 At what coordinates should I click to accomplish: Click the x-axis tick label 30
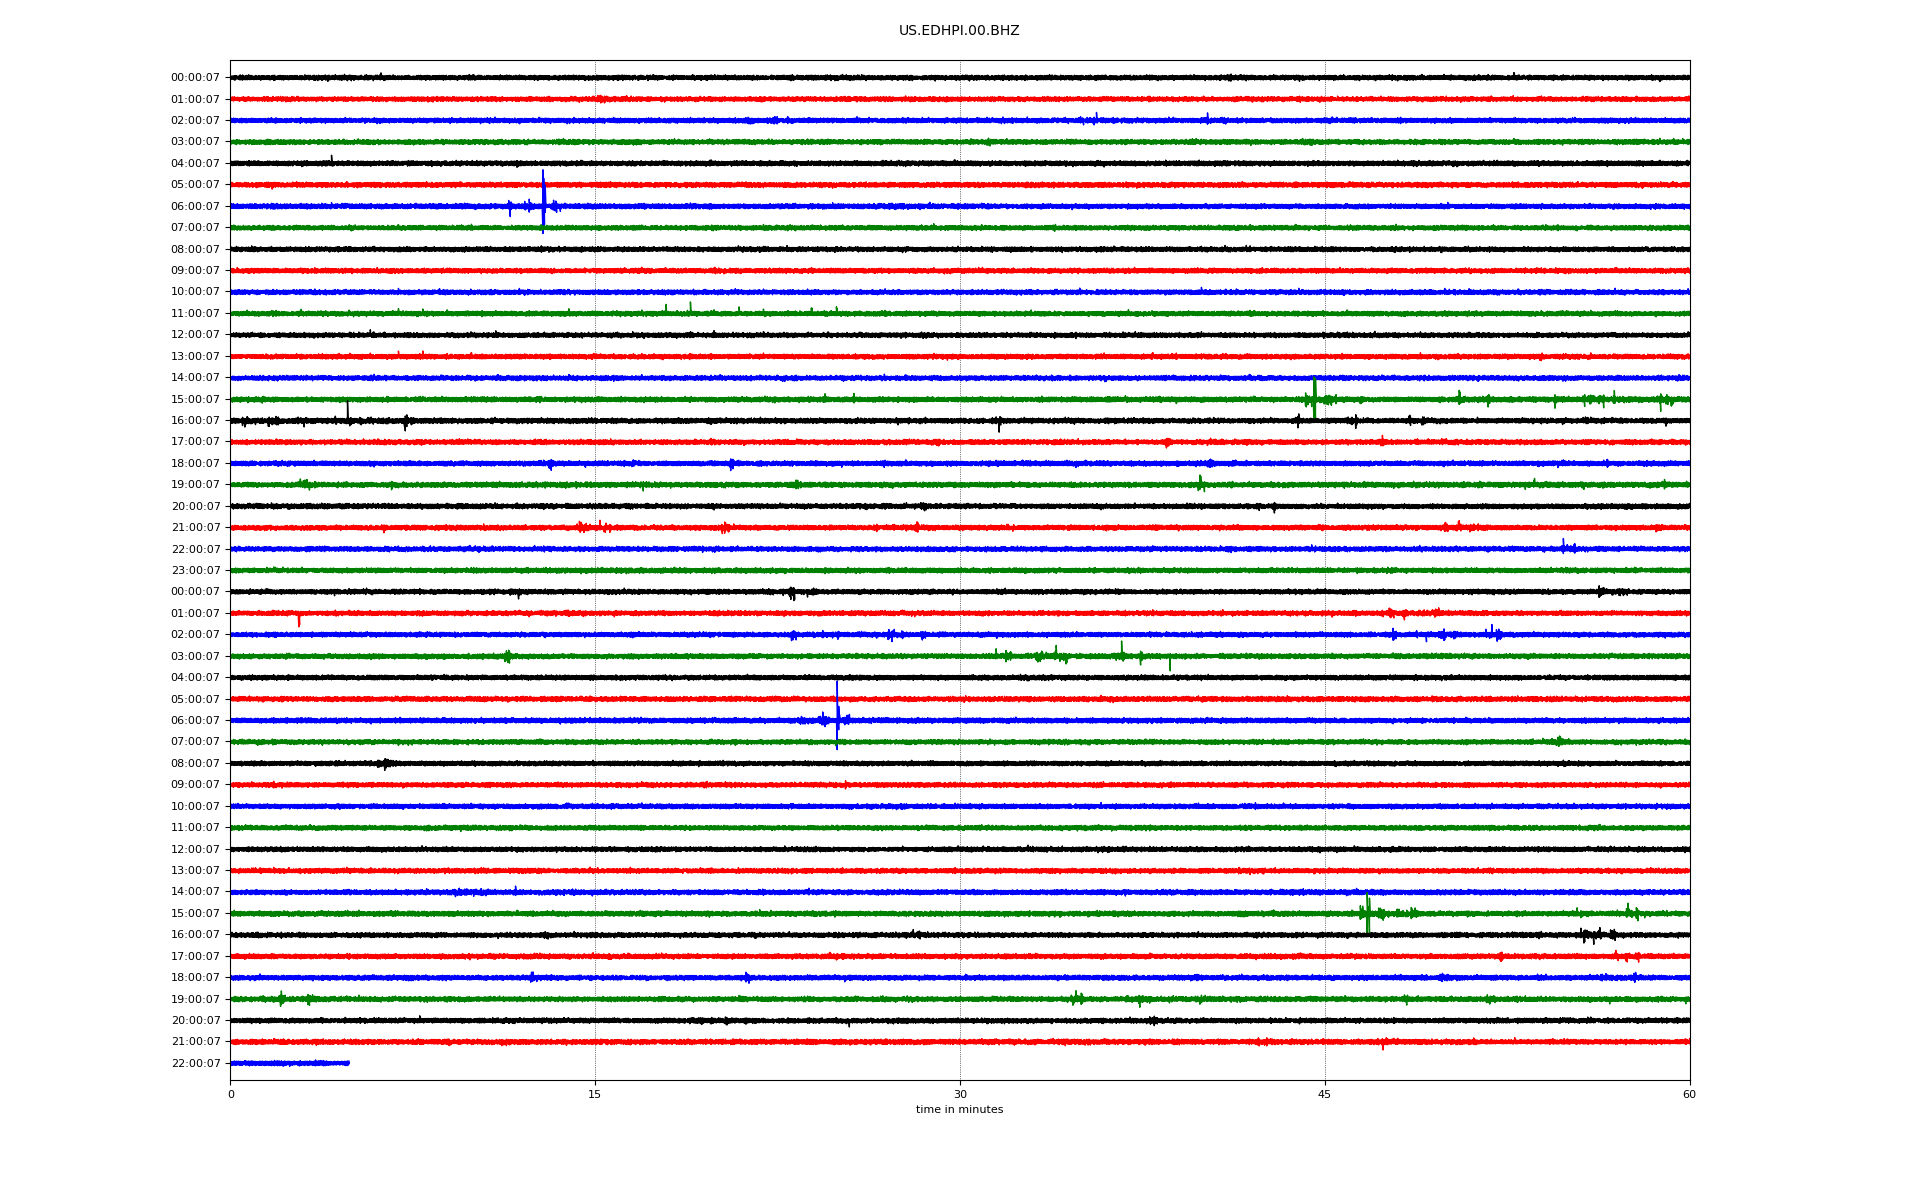[x=960, y=1094]
